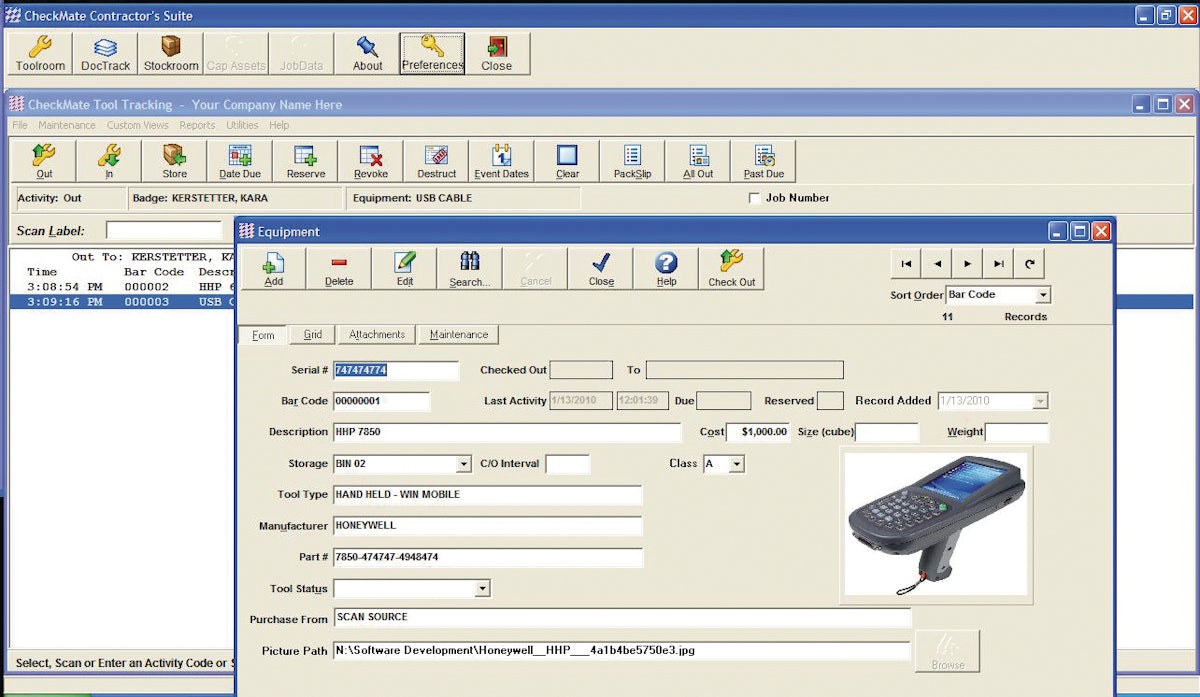Select the In activity icon

(x=109, y=160)
